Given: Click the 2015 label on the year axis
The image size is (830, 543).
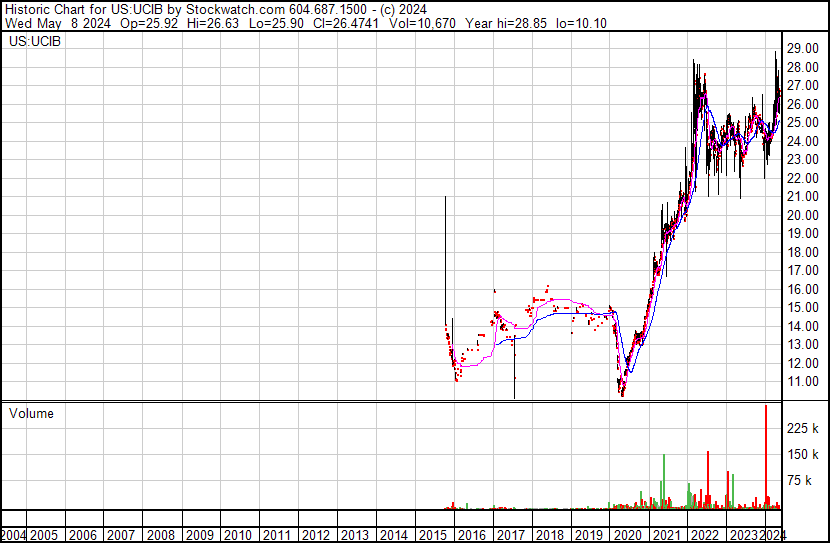Looking at the screenshot, I should pos(432,535).
